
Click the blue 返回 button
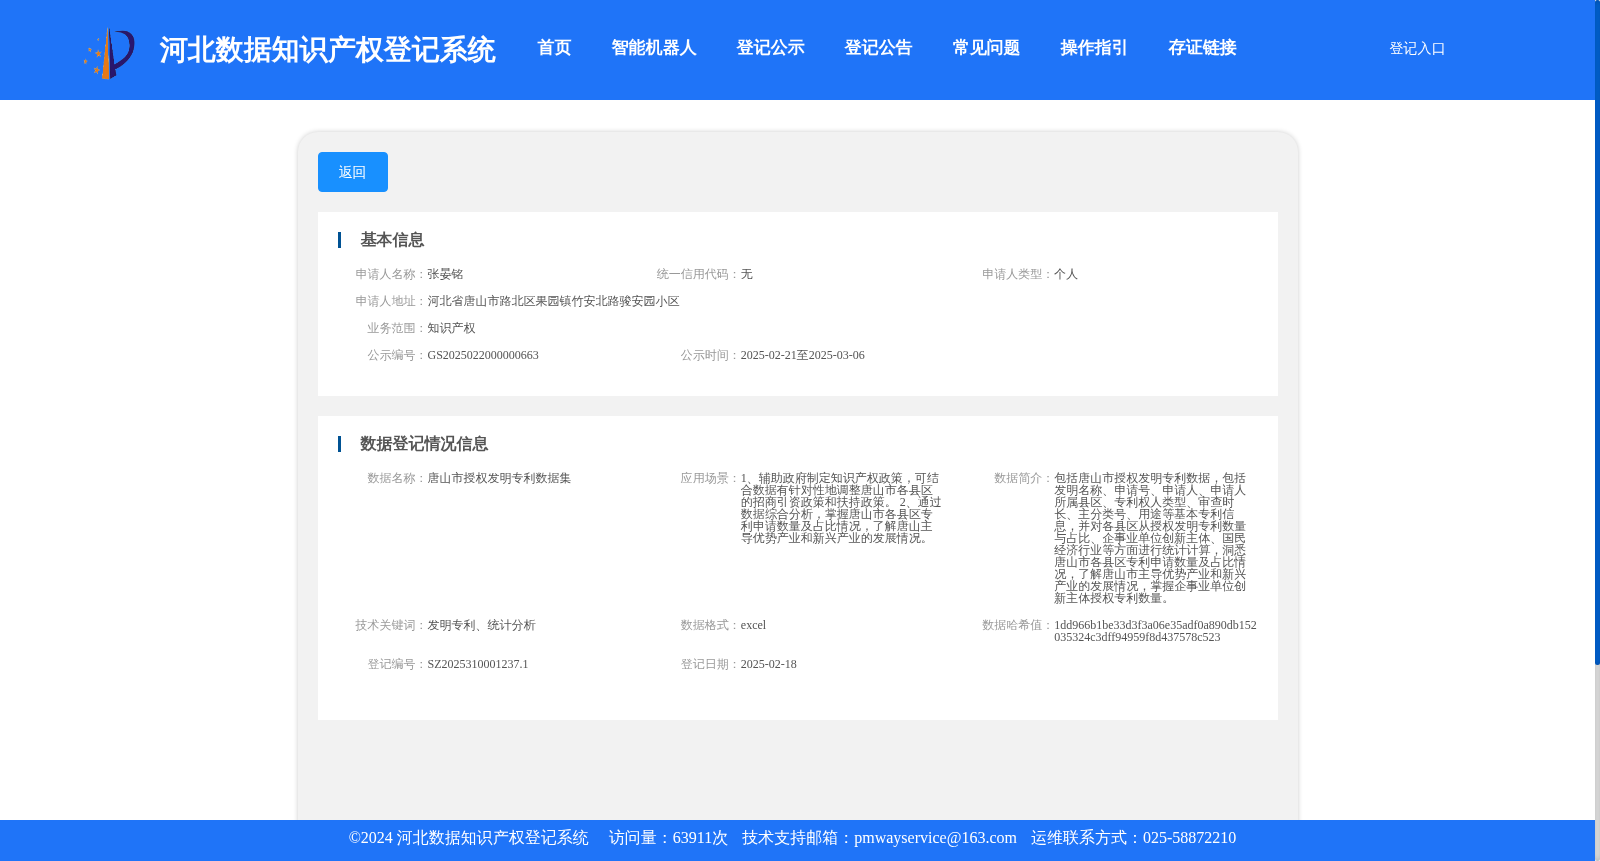click(353, 172)
